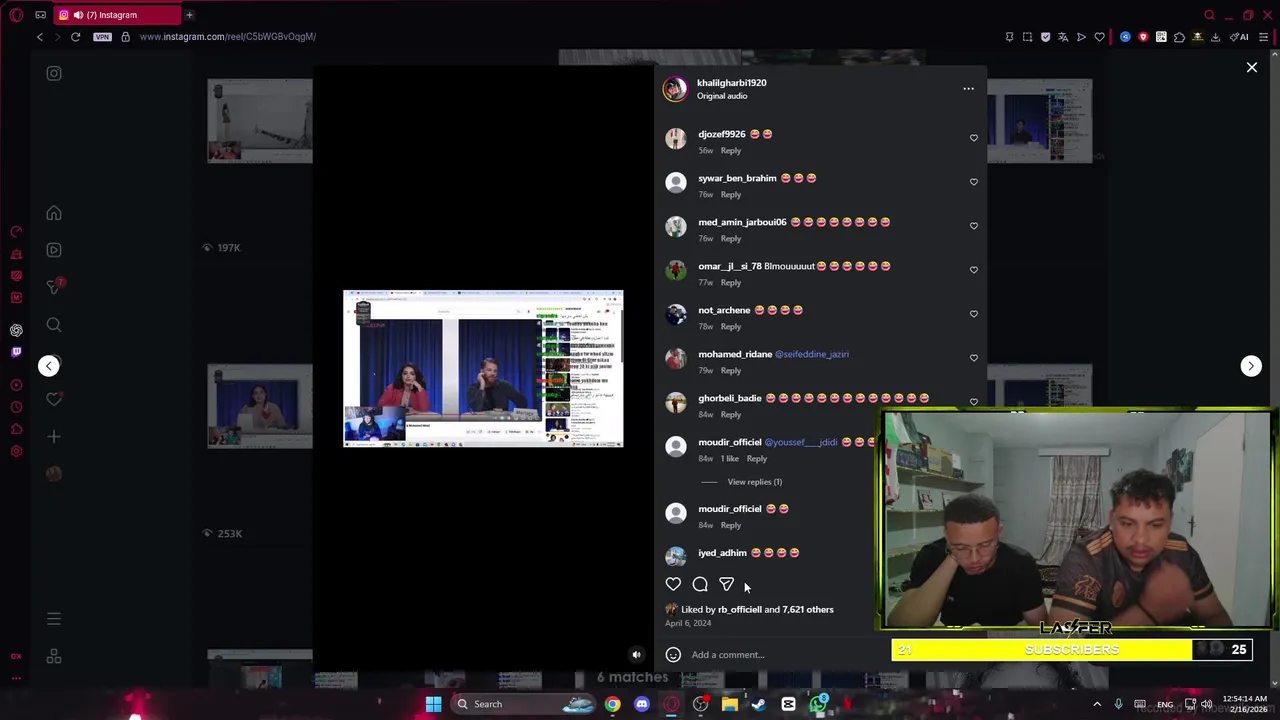Like mohamed_ridane's comment

pos(974,358)
